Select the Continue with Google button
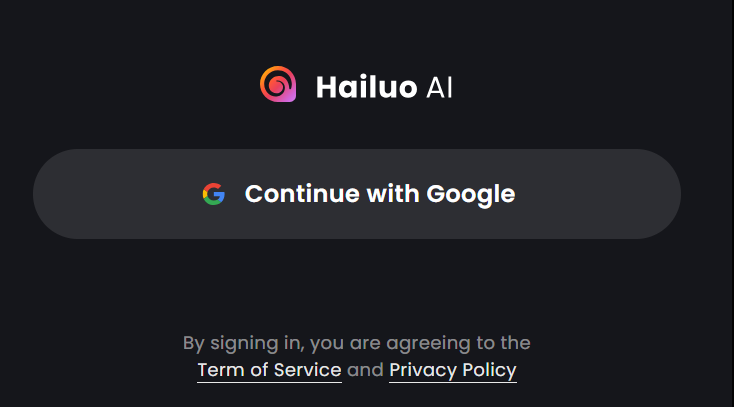The width and height of the screenshot is (734, 407). pyautogui.click(x=357, y=194)
